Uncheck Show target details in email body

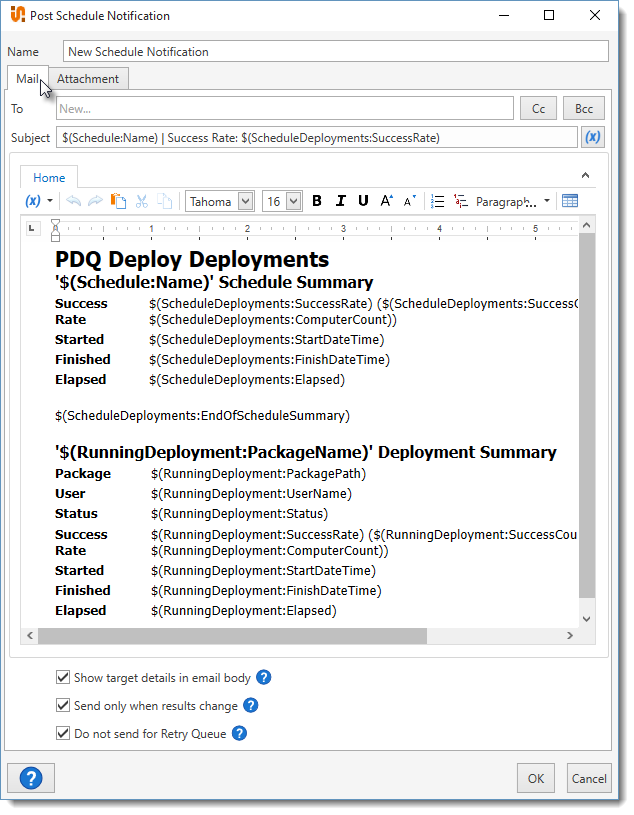tap(64, 678)
